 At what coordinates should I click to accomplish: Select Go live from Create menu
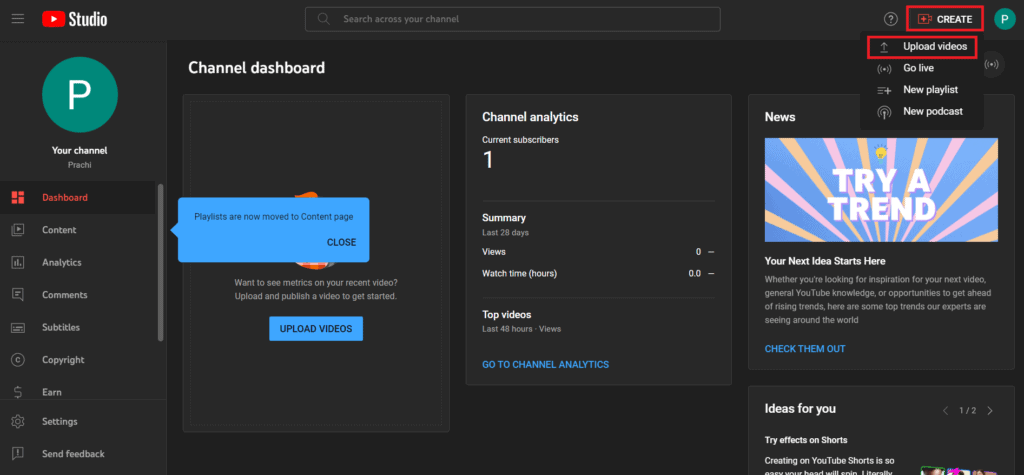click(x=921, y=68)
